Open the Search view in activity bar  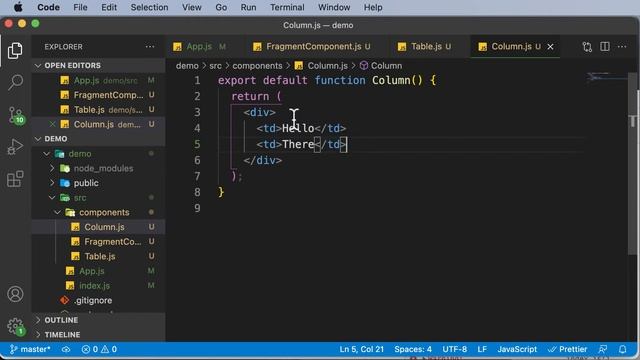click(x=15, y=82)
